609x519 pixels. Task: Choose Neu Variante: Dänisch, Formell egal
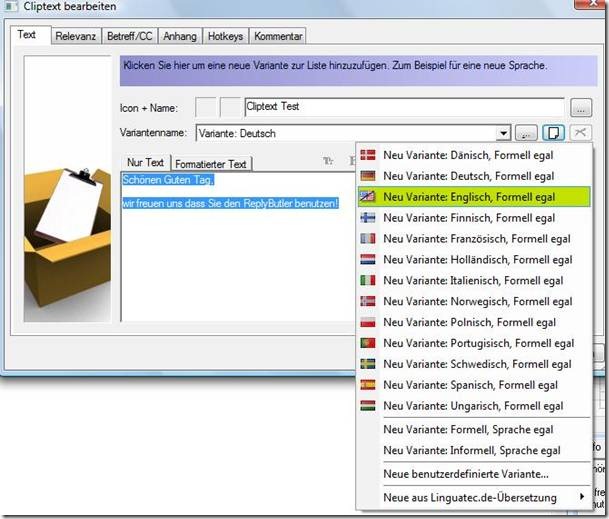pos(474,155)
